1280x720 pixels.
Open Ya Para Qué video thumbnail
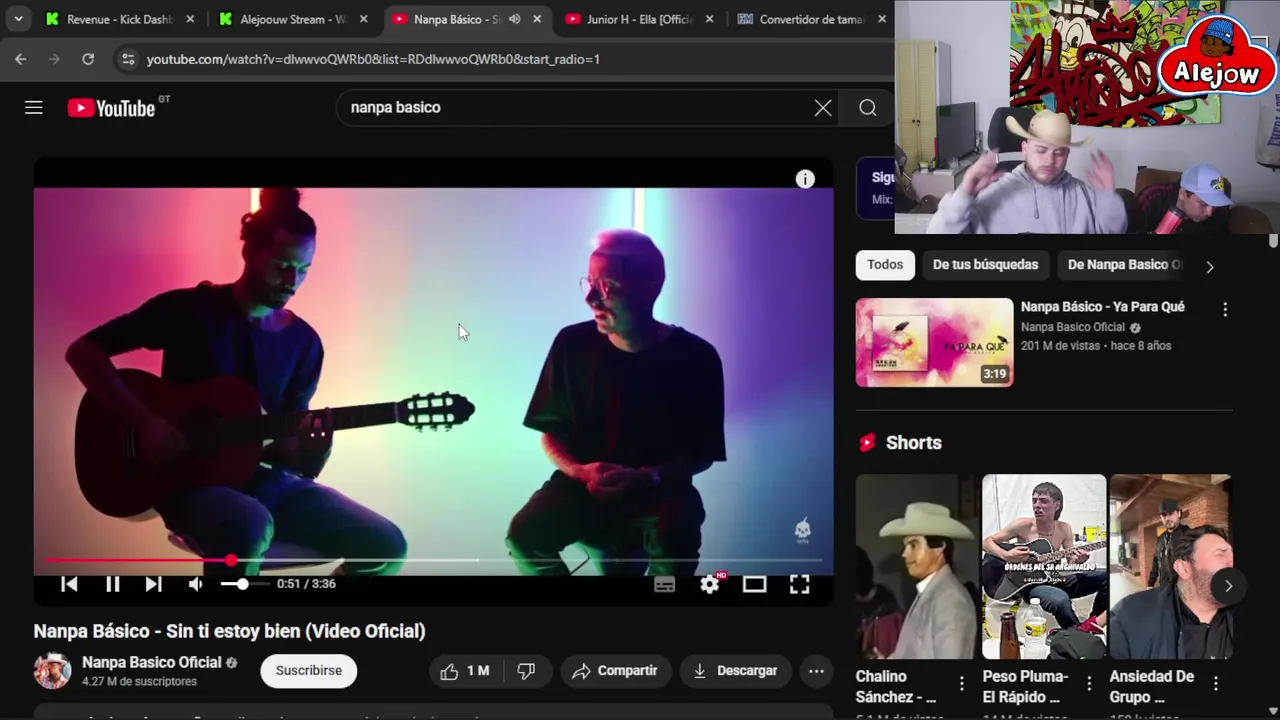coord(934,342)
